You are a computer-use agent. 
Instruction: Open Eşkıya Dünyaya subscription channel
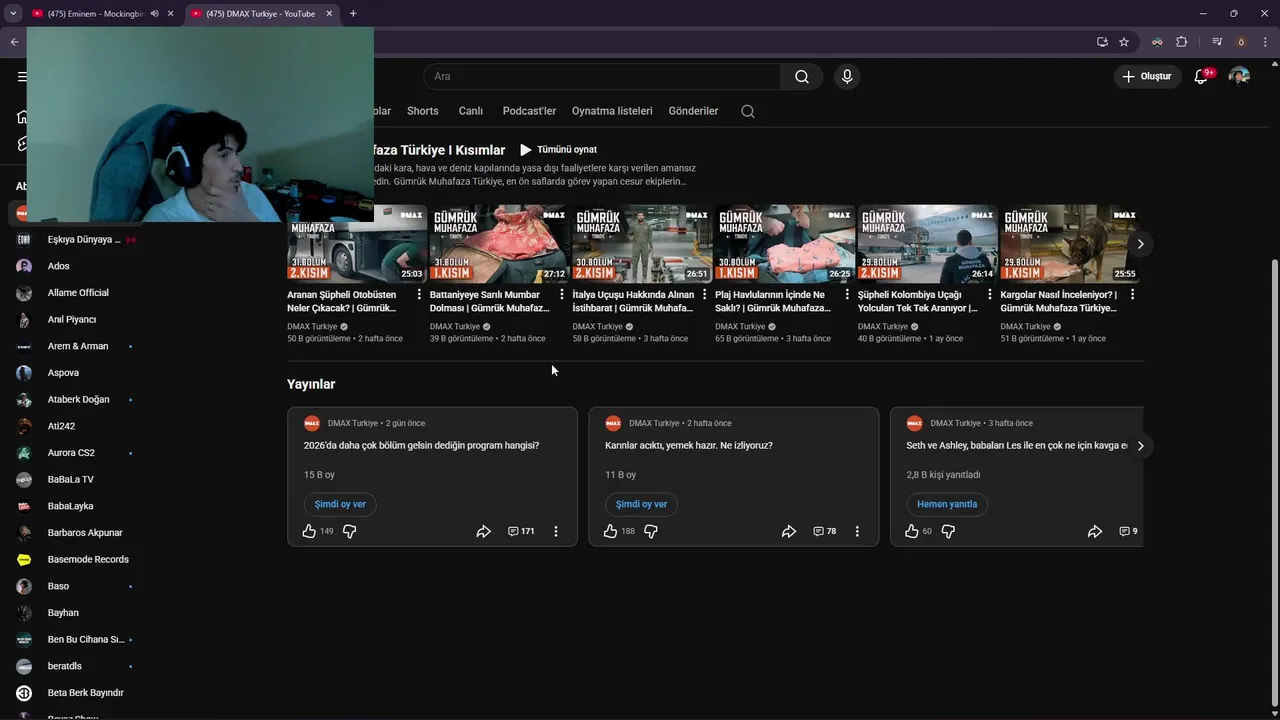click(75, 240)
